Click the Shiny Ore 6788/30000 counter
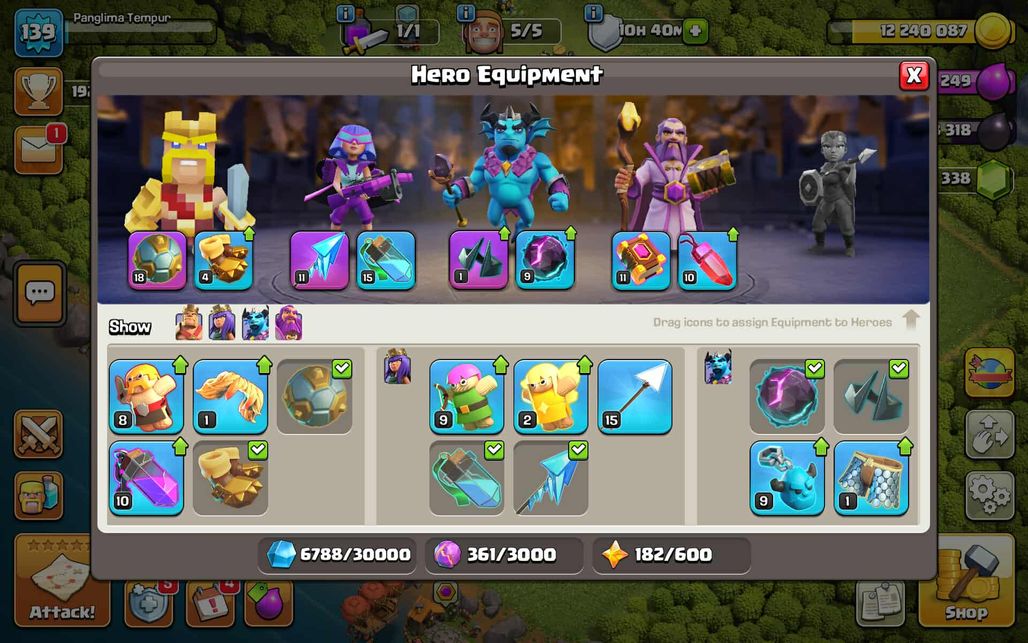Image resolution: width=1028 pixels, height=643 pixels. point(339,555)
